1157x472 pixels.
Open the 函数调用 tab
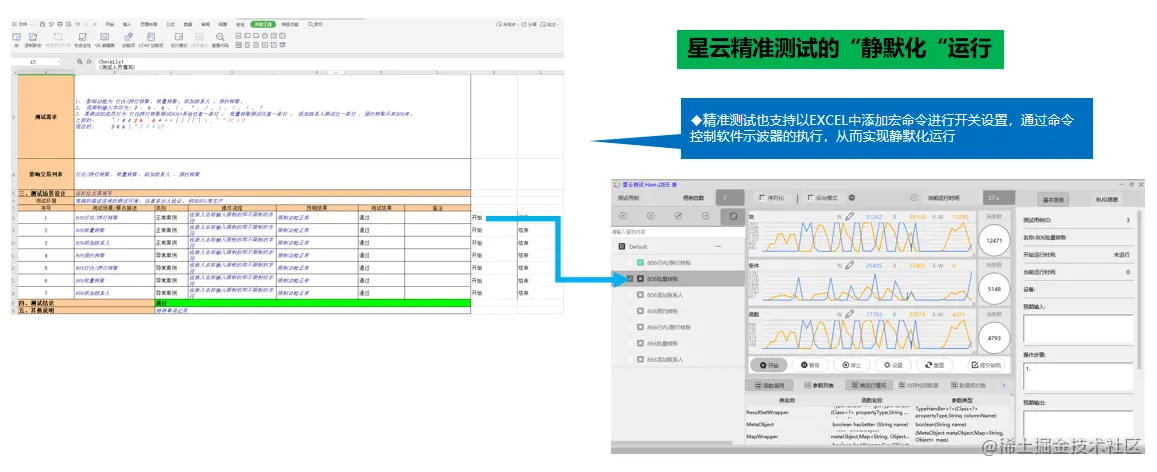(769, 386)
